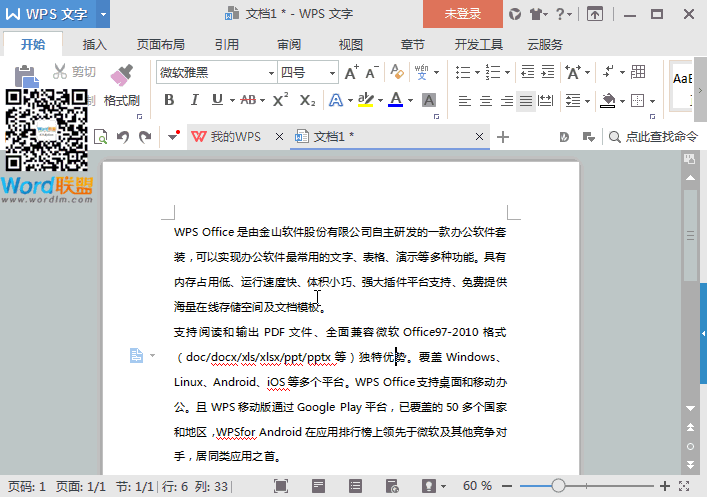Image resolution: width=707 pixels, height=497 pixels.
Task: Toggle Bold formatting
Action: coord(169,100)
